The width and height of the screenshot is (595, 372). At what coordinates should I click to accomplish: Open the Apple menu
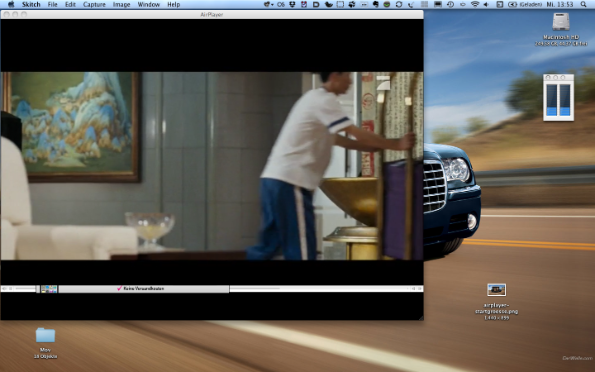(11, 5)
